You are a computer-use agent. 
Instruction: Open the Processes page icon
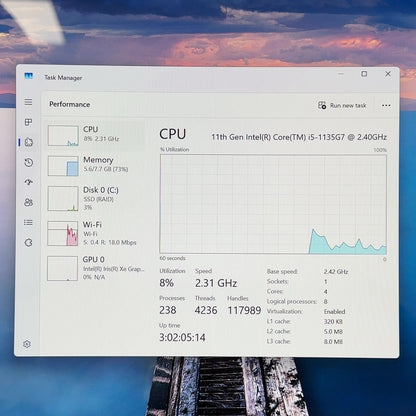click(28, 122)
